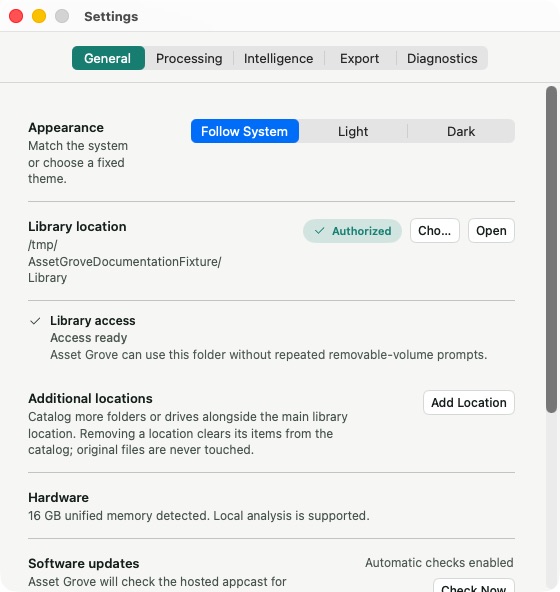Show the Diagnostics tab
Image resolution: width=560 pixels, height=592 pixels.
[442, 58]
